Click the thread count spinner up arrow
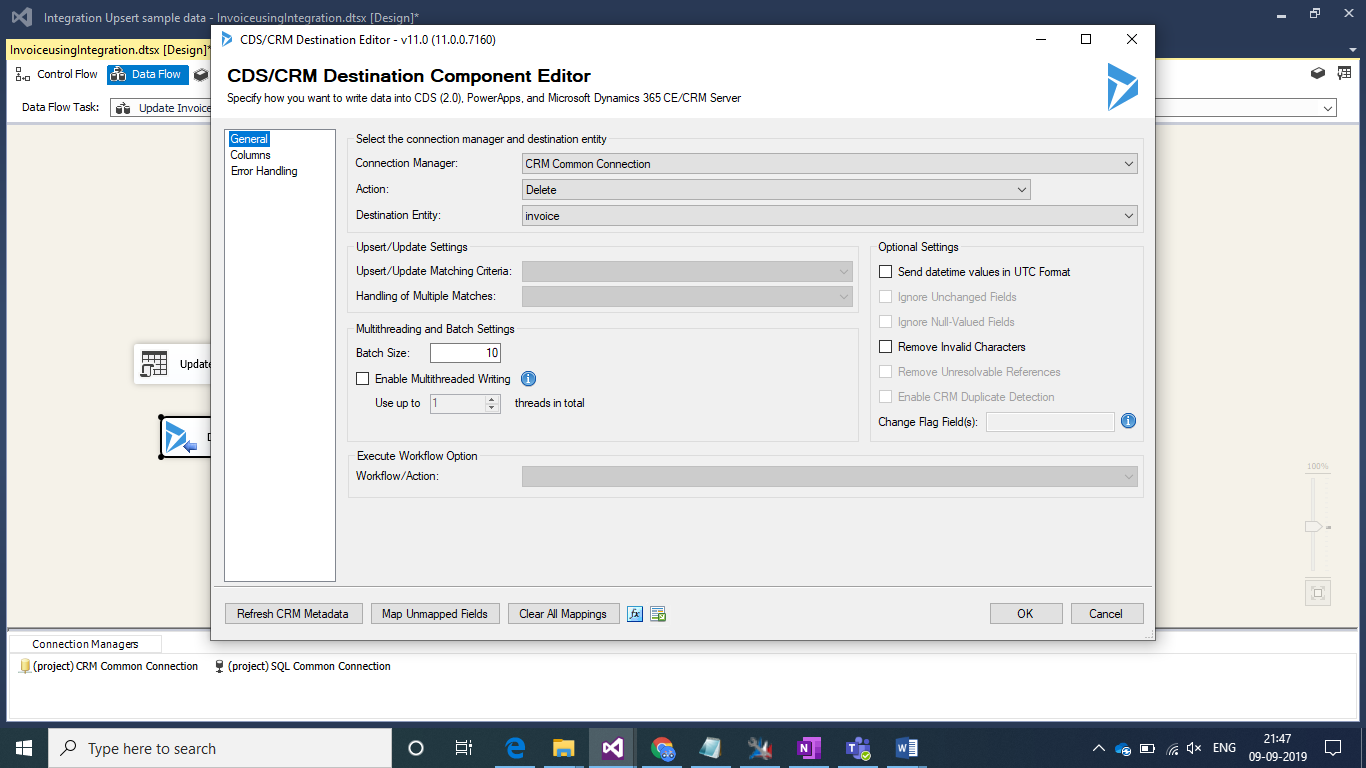The image size is (1366, 768). coord(491,399)
